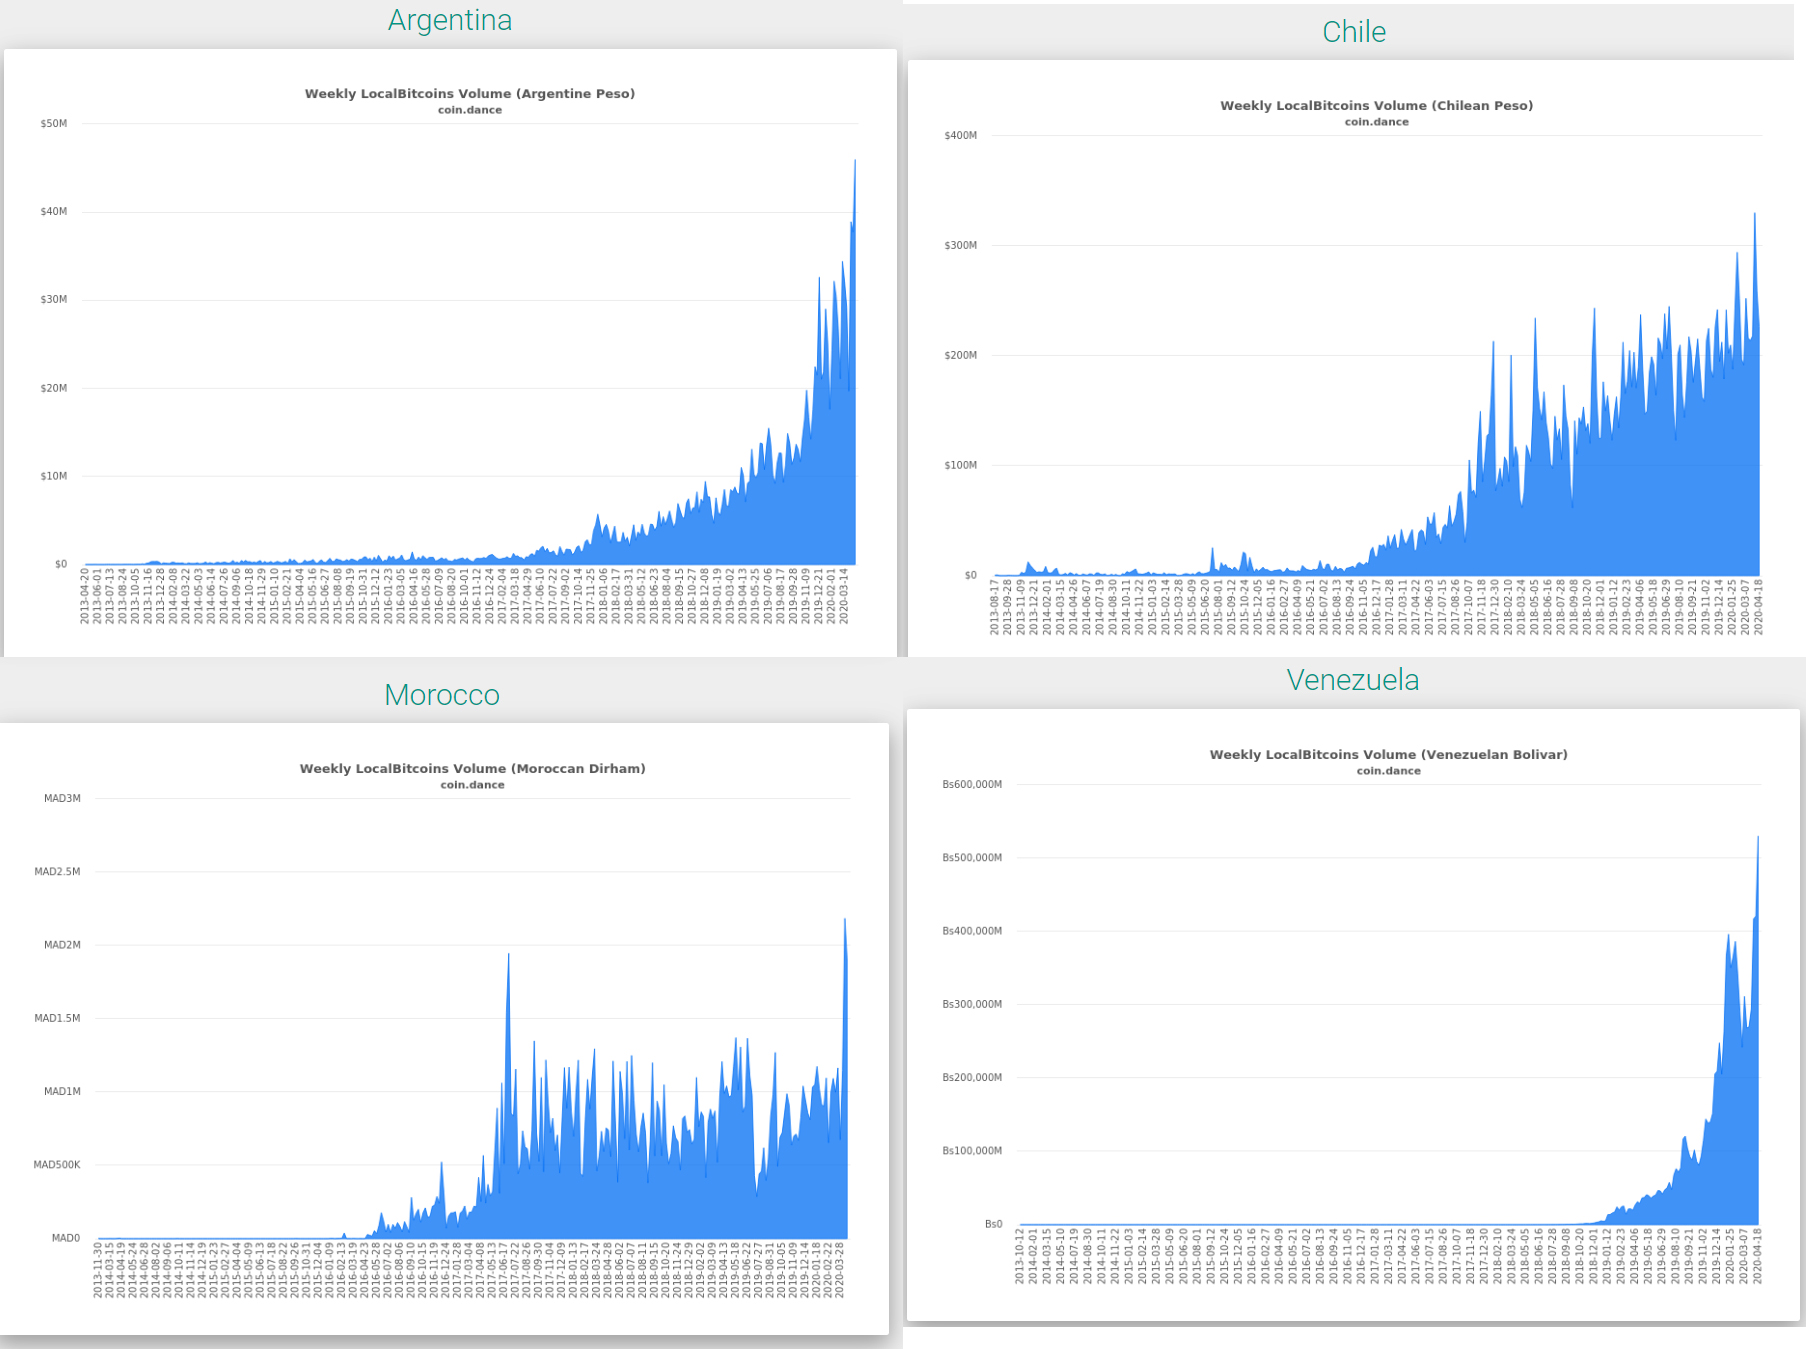Screen dimensions: 1806x1349
Task: Click the MAD2.5M axis label
Action: pyautogui.click(x=57, y=872)
